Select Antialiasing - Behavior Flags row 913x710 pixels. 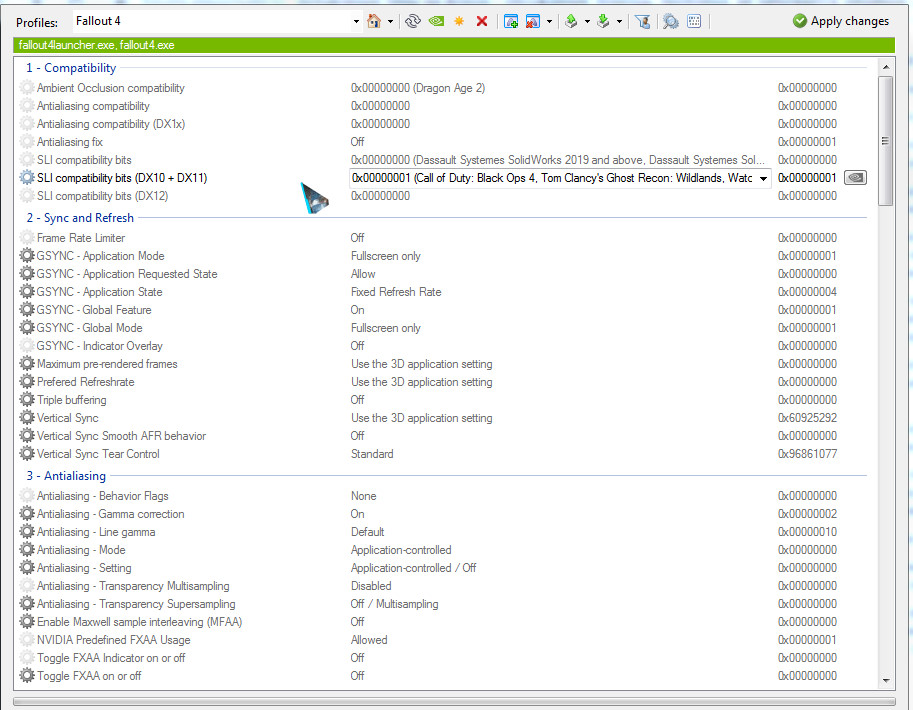(443, 496)
